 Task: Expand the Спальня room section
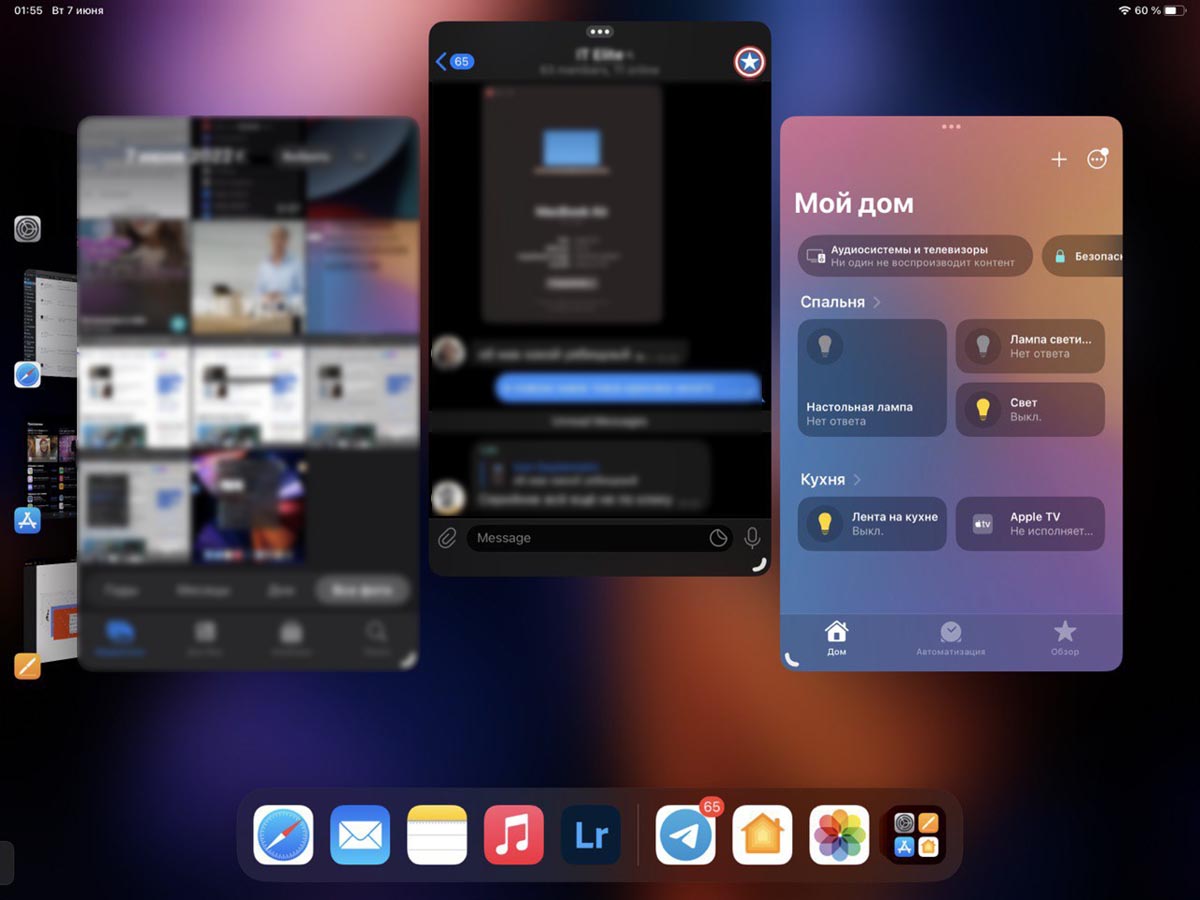[x=840, y=302]
